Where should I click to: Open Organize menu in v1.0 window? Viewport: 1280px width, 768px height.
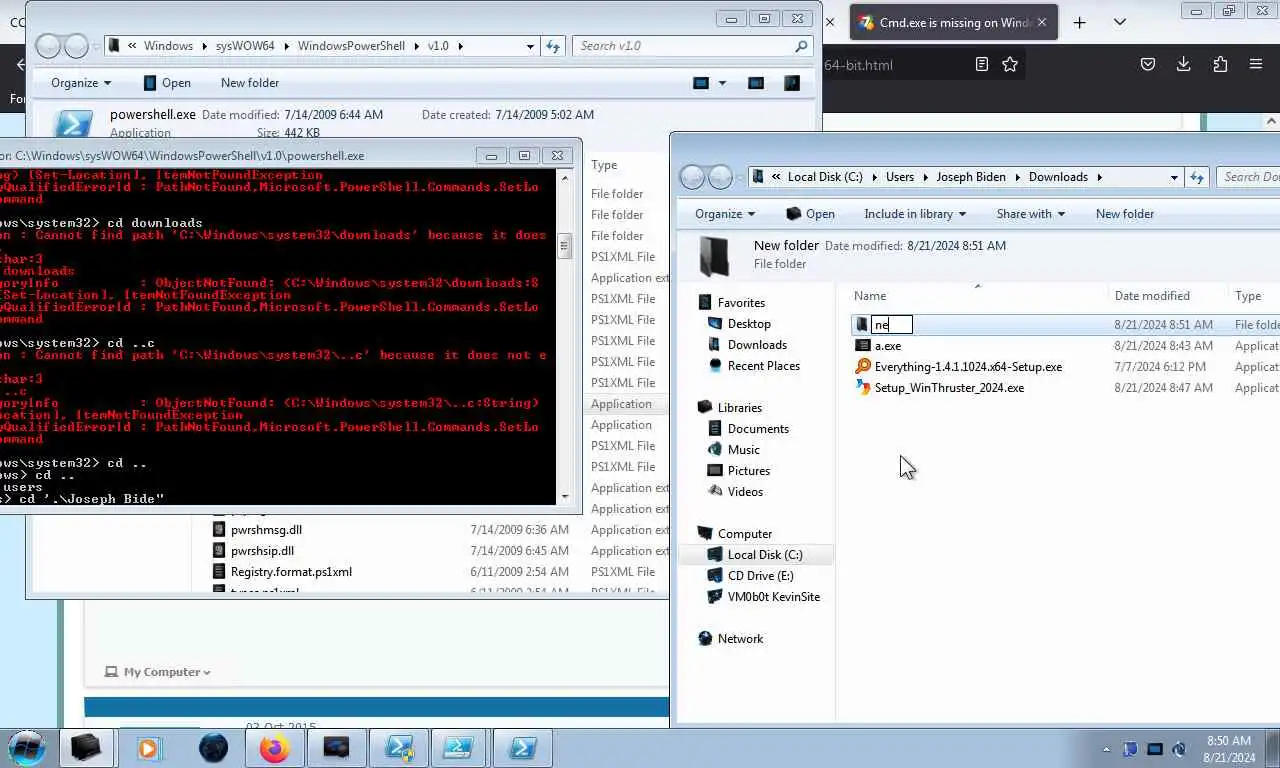coord(81,83)
